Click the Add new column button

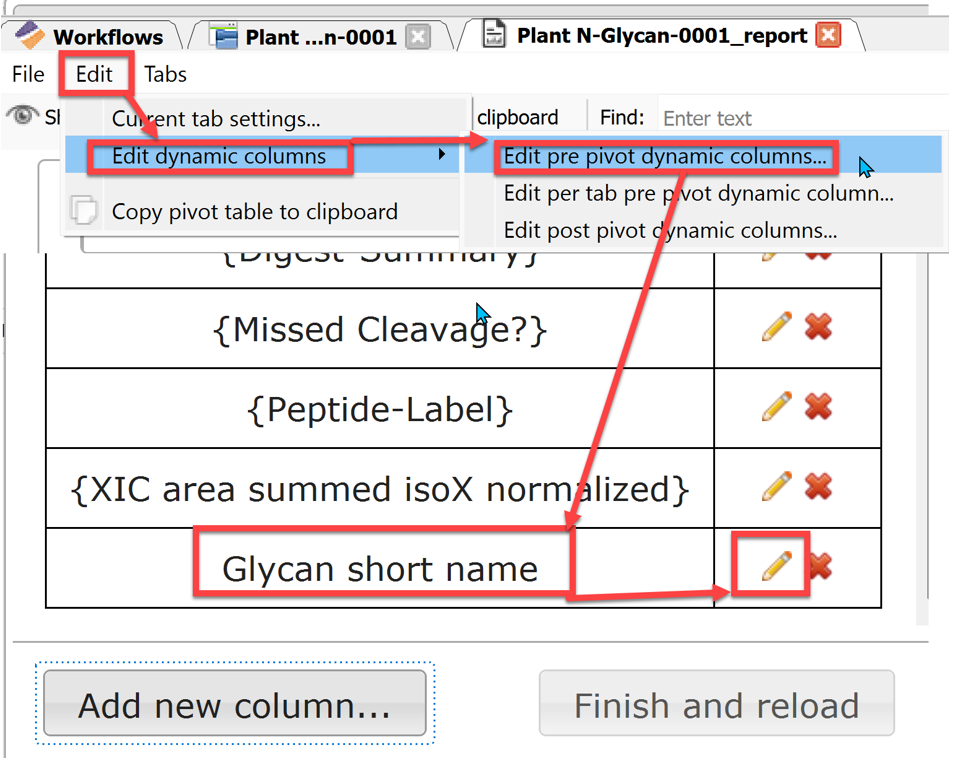235,705
